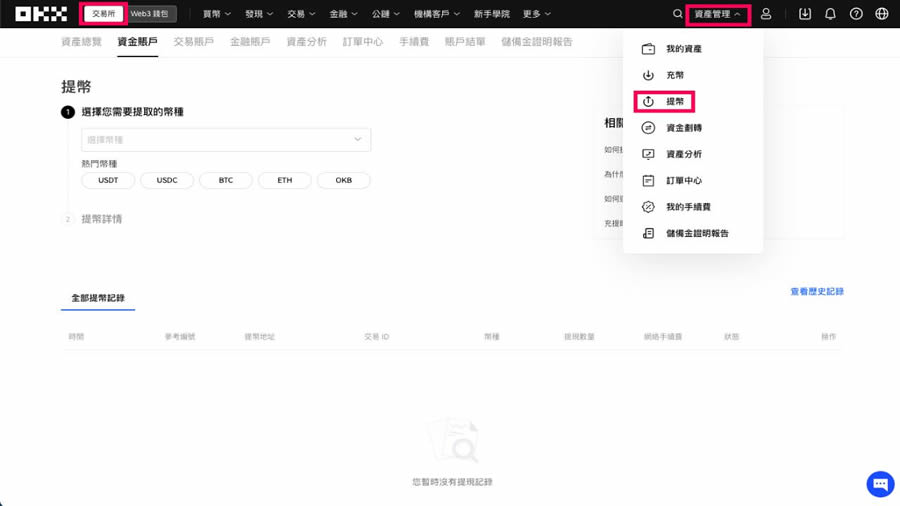Collapse the 資產管理 dropdown menu
900x506 pixels.
718,14
